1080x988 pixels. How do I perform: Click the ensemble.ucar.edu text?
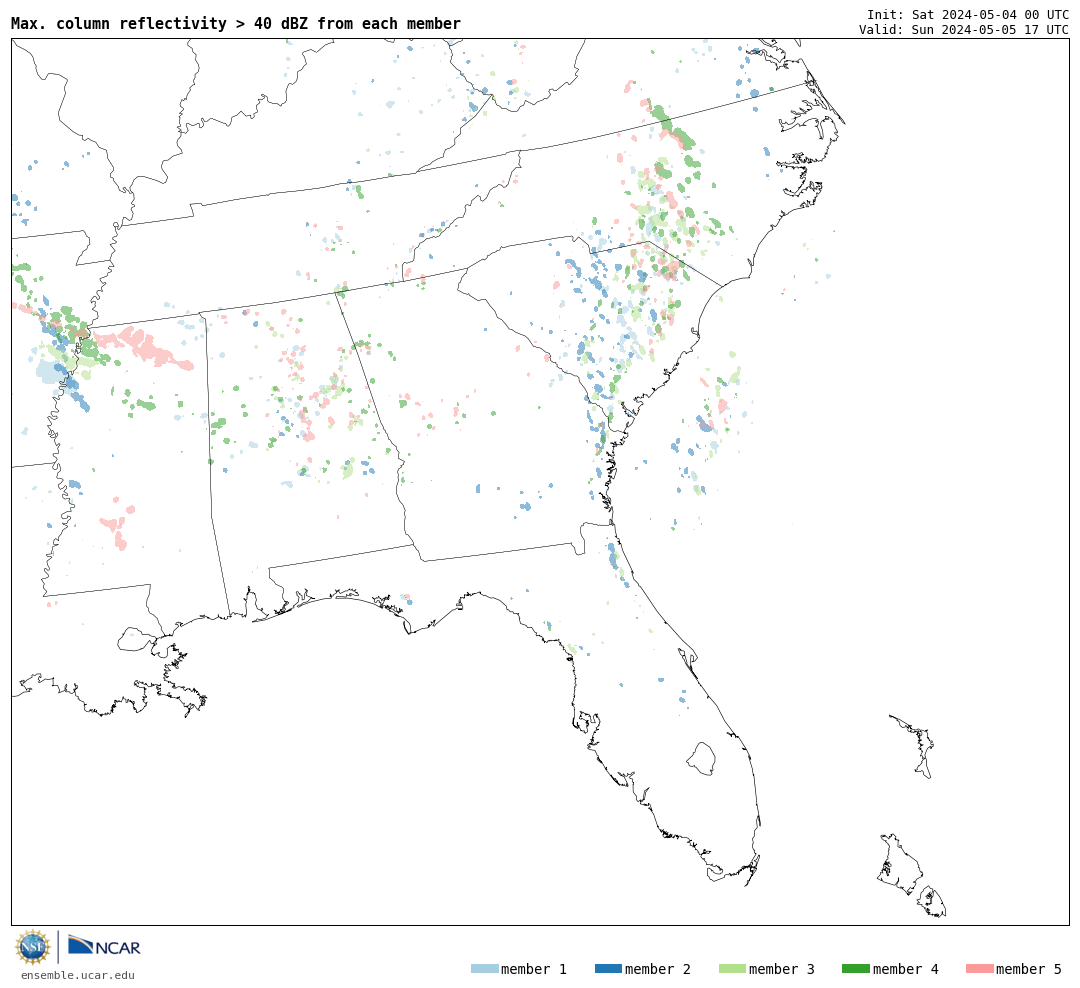(78, 975)
